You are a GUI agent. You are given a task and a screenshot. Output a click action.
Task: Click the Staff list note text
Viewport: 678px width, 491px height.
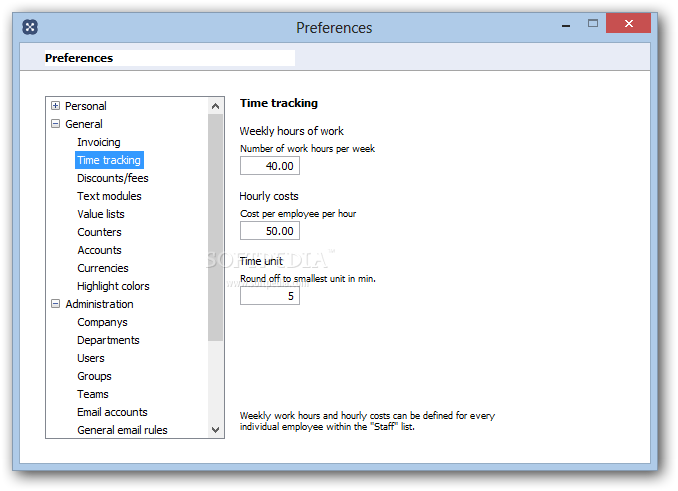367,421
